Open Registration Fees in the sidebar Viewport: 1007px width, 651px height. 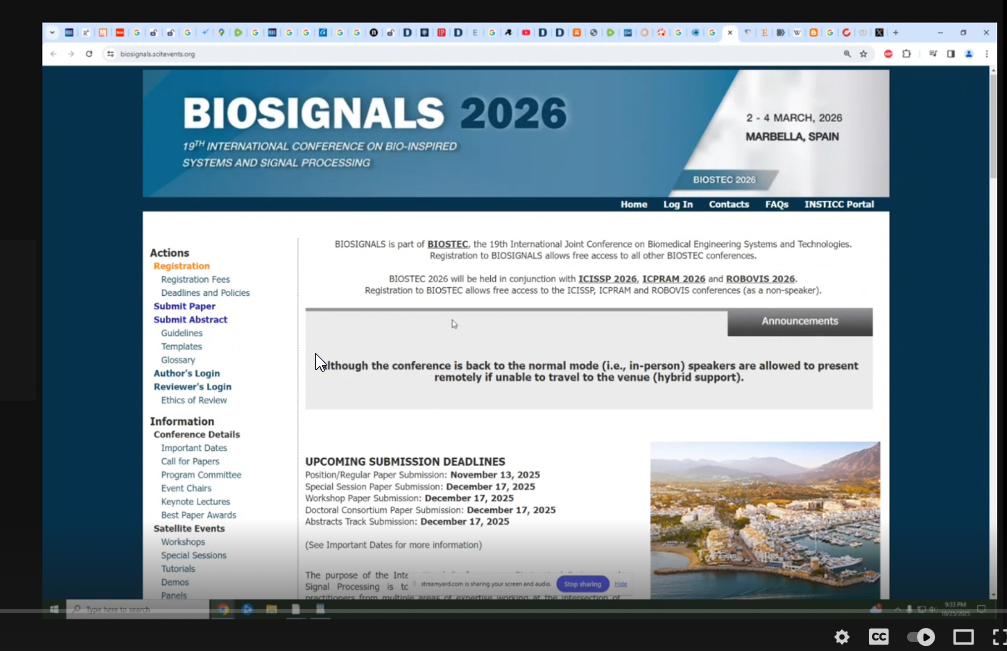tap(195, 280)
